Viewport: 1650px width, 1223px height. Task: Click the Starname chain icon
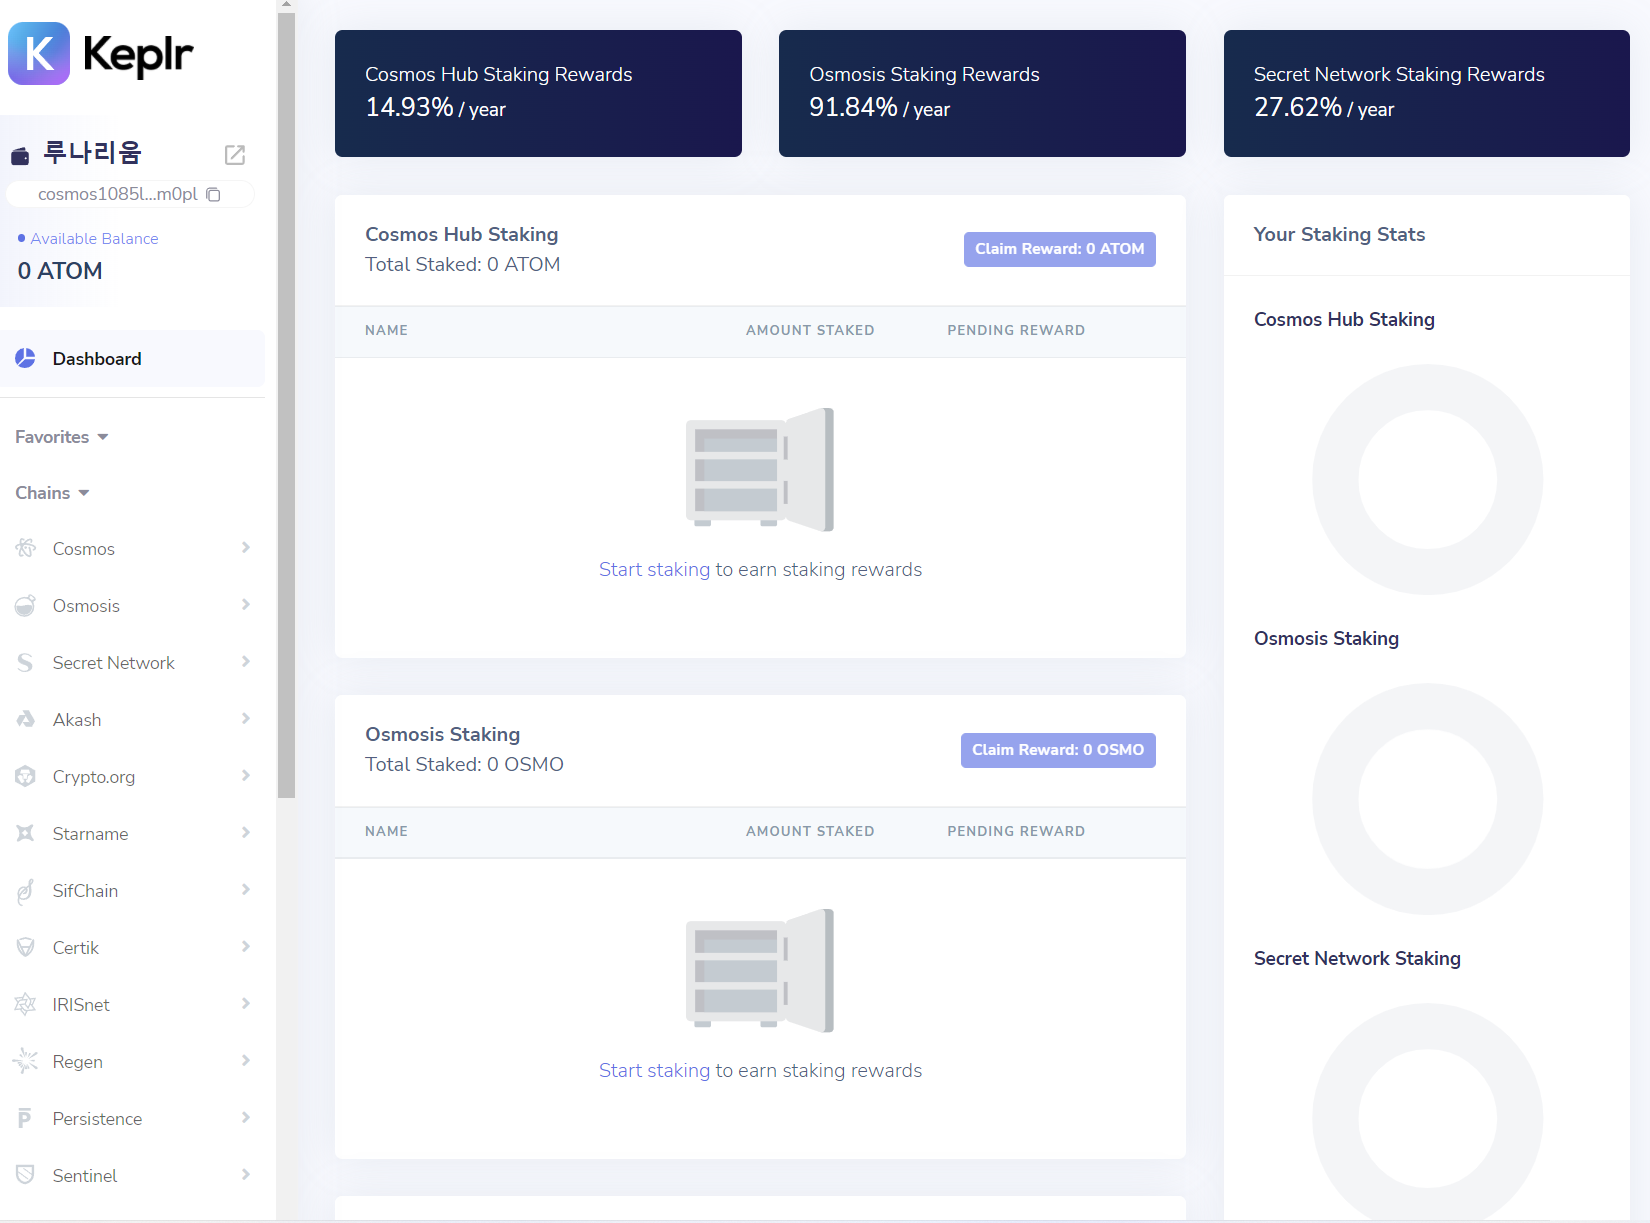coord(25,833)
